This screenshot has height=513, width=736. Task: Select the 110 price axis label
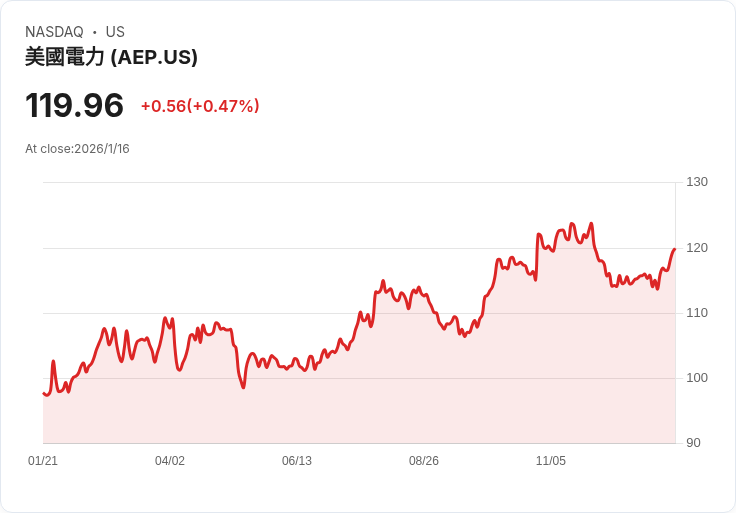point(697,313)
